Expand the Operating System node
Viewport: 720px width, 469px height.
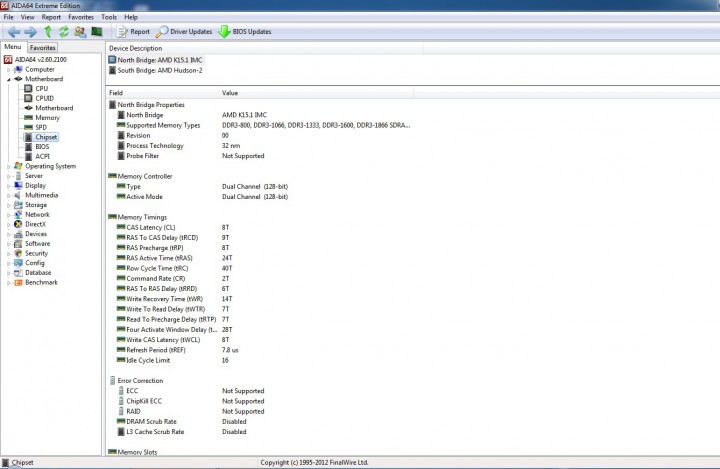[x=8, y=167]
